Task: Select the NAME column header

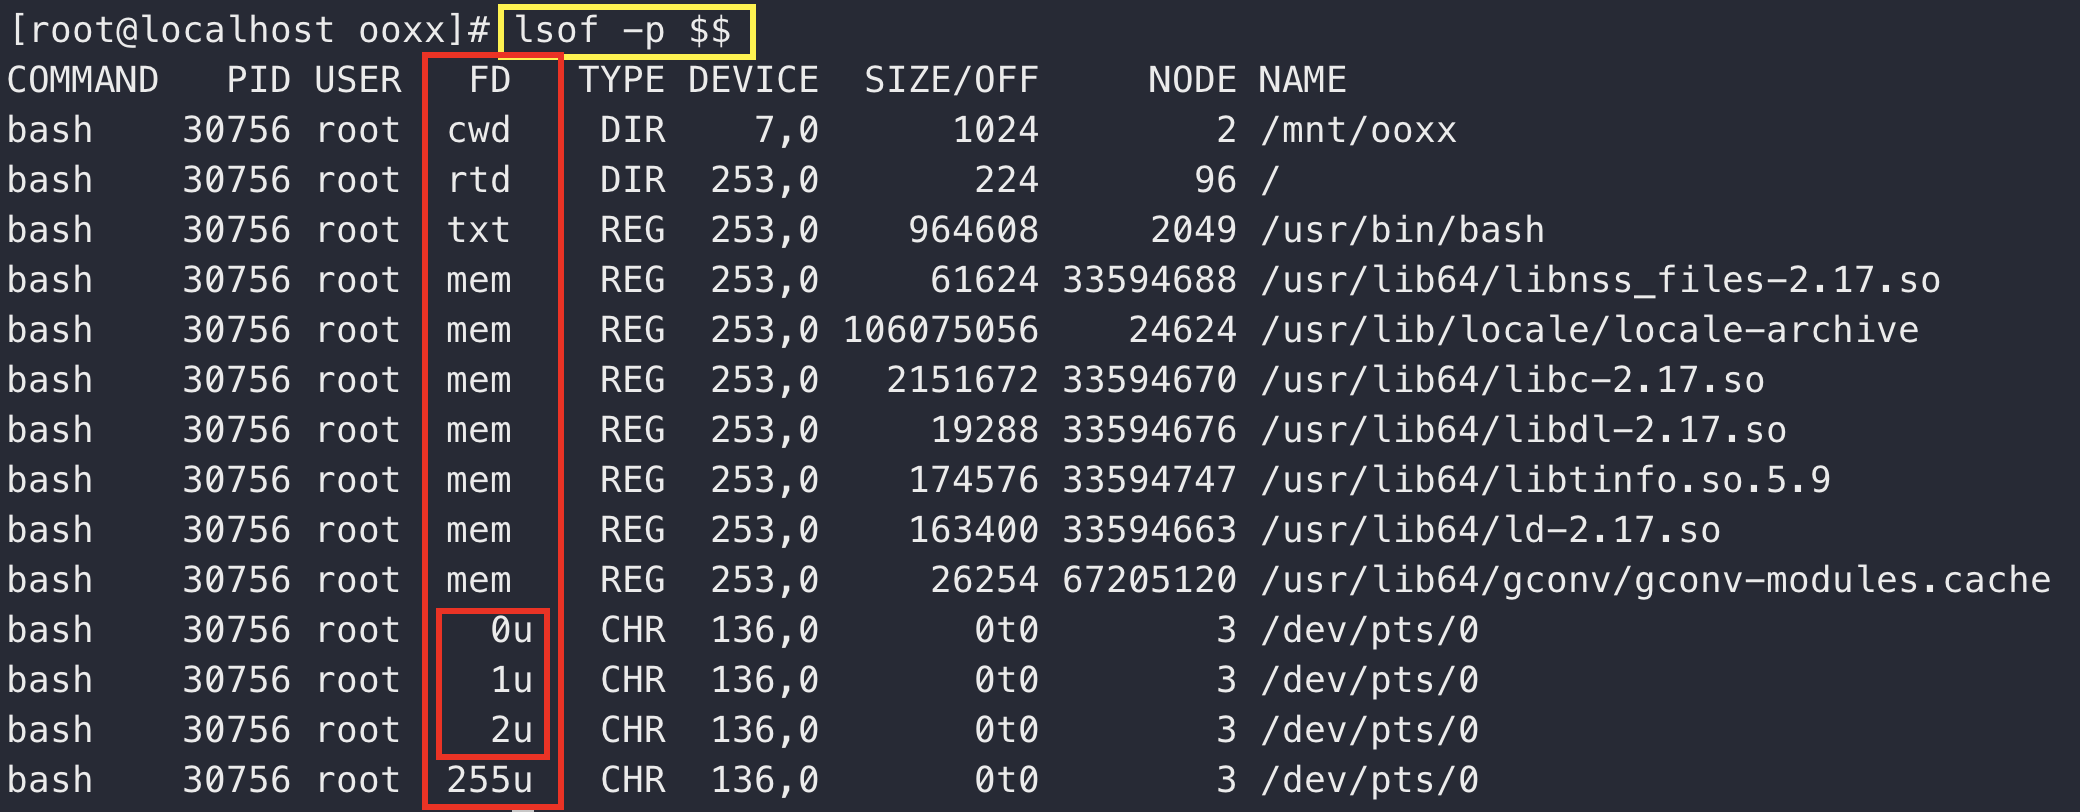Action: point(1302,80)
